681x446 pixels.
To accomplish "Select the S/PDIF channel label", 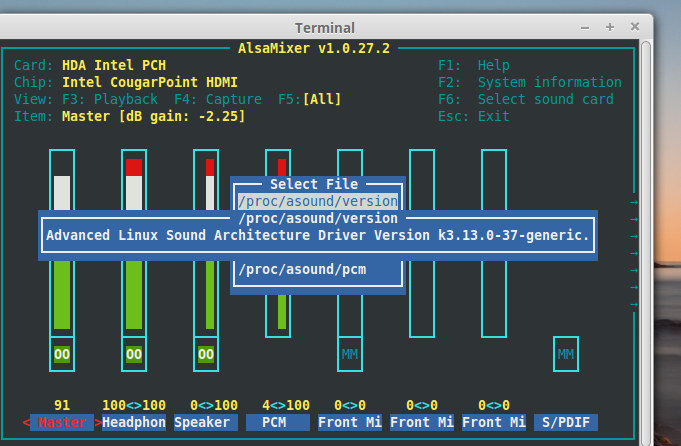I will click(x=566, y=423).
